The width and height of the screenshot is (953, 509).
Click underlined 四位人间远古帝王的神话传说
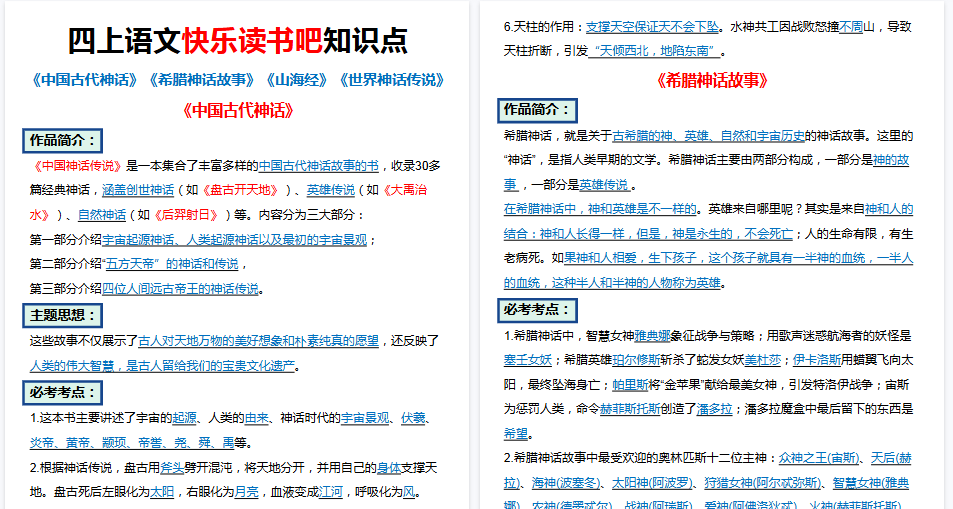pyautogui.click(x=181, y=289)
